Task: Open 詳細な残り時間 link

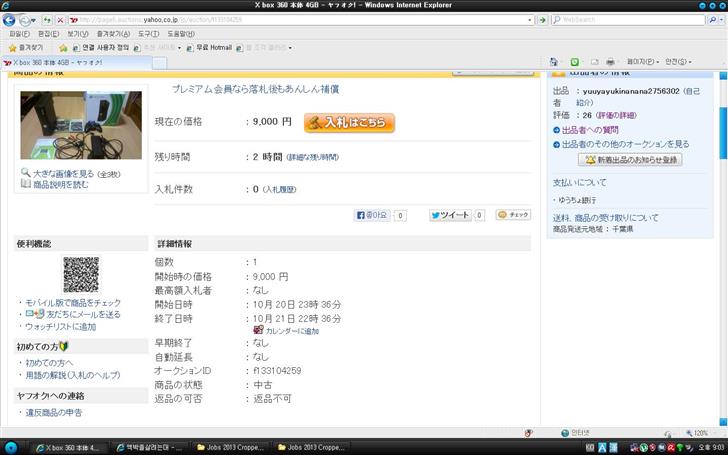Action: [x=313, y=157]
